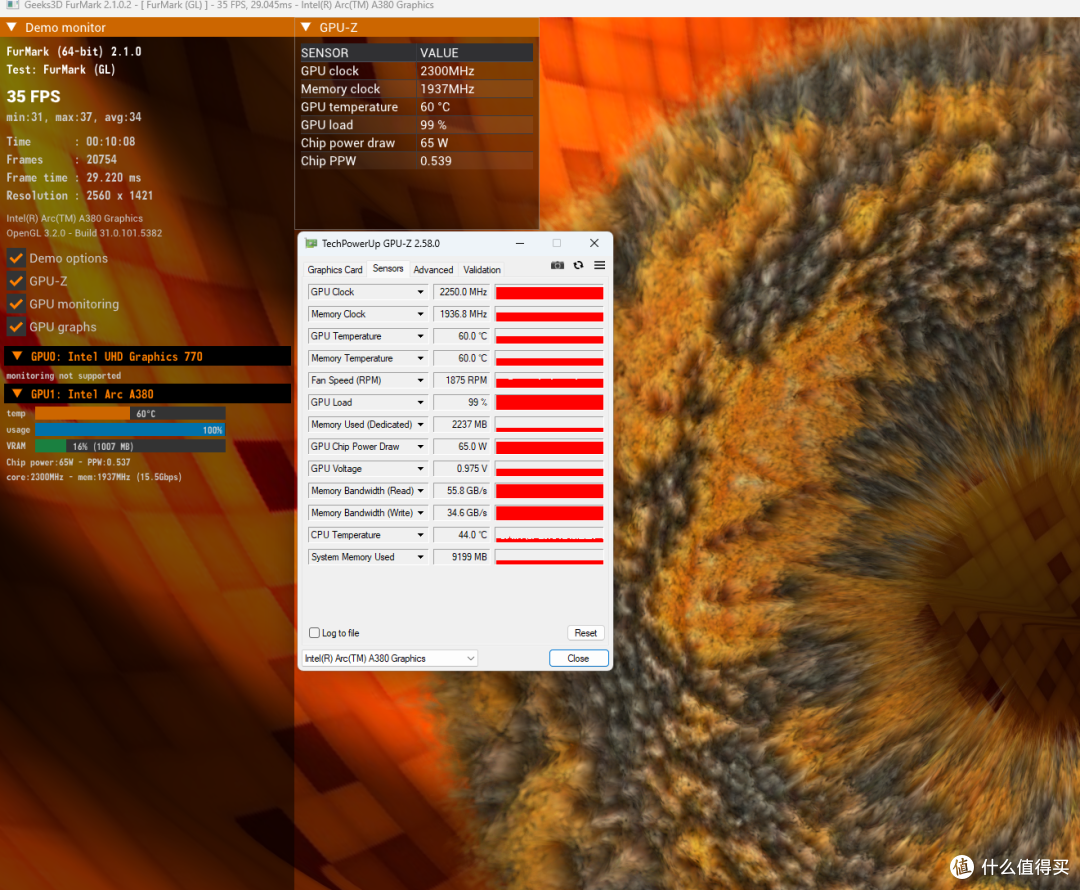The image size is (1080, 890).
Task: Click the Memory Used (Dedicated) history graph
Action: [550, 424]
